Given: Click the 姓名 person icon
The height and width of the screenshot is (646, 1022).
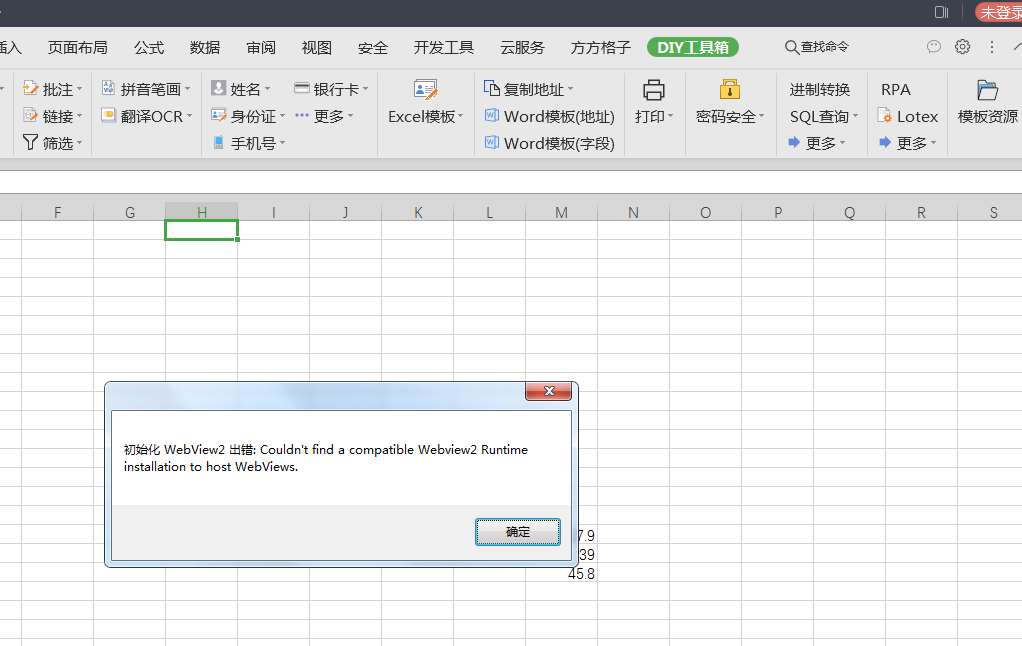Looking at the screenshot, I should [219, 88].
